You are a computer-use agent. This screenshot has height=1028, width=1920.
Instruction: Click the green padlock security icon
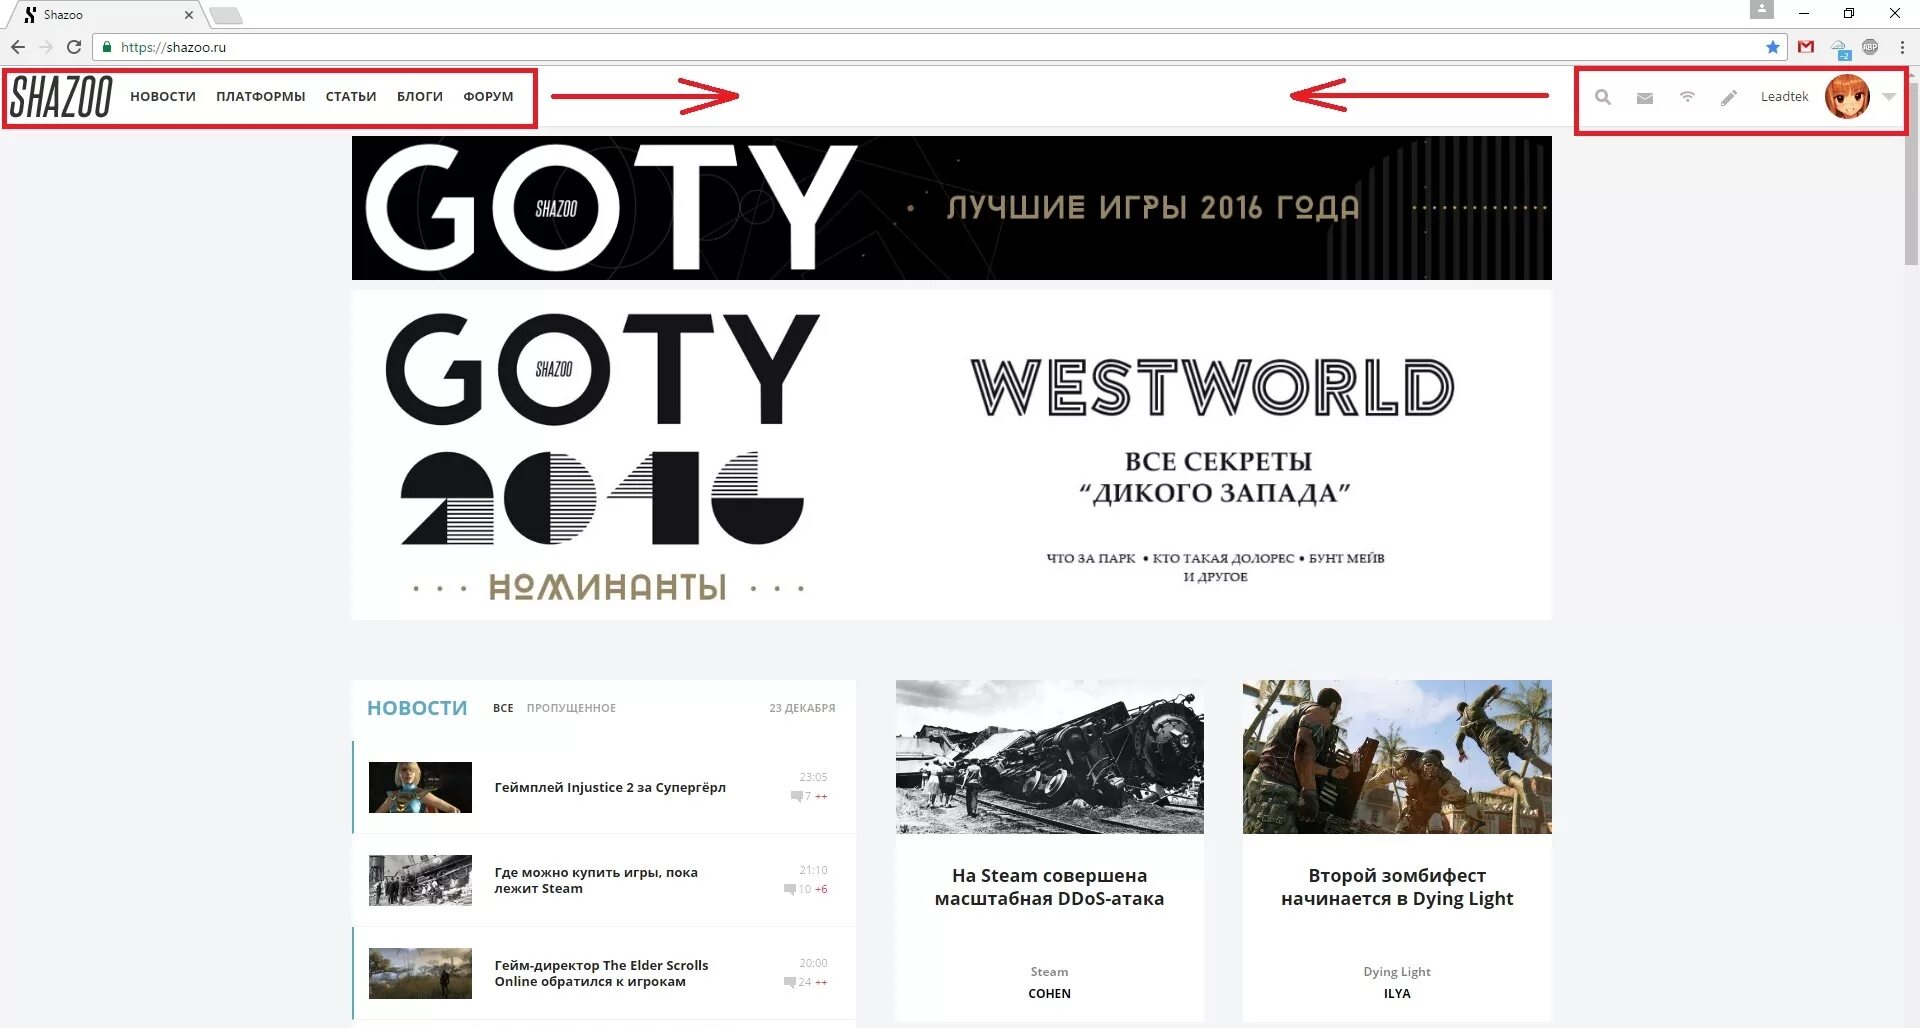point(107,47)
